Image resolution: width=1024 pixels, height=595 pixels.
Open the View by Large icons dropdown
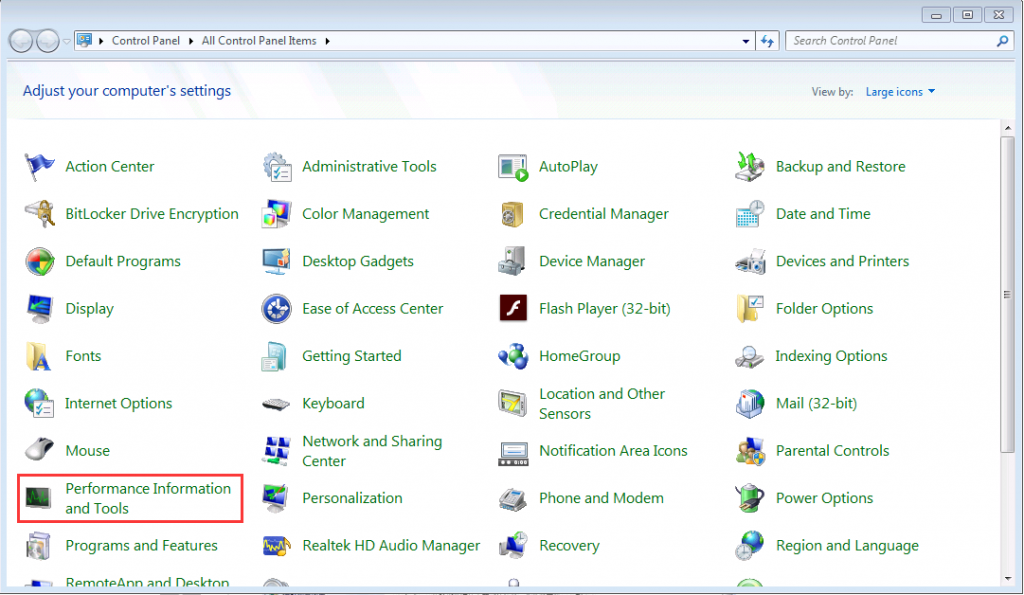point(901,92)
